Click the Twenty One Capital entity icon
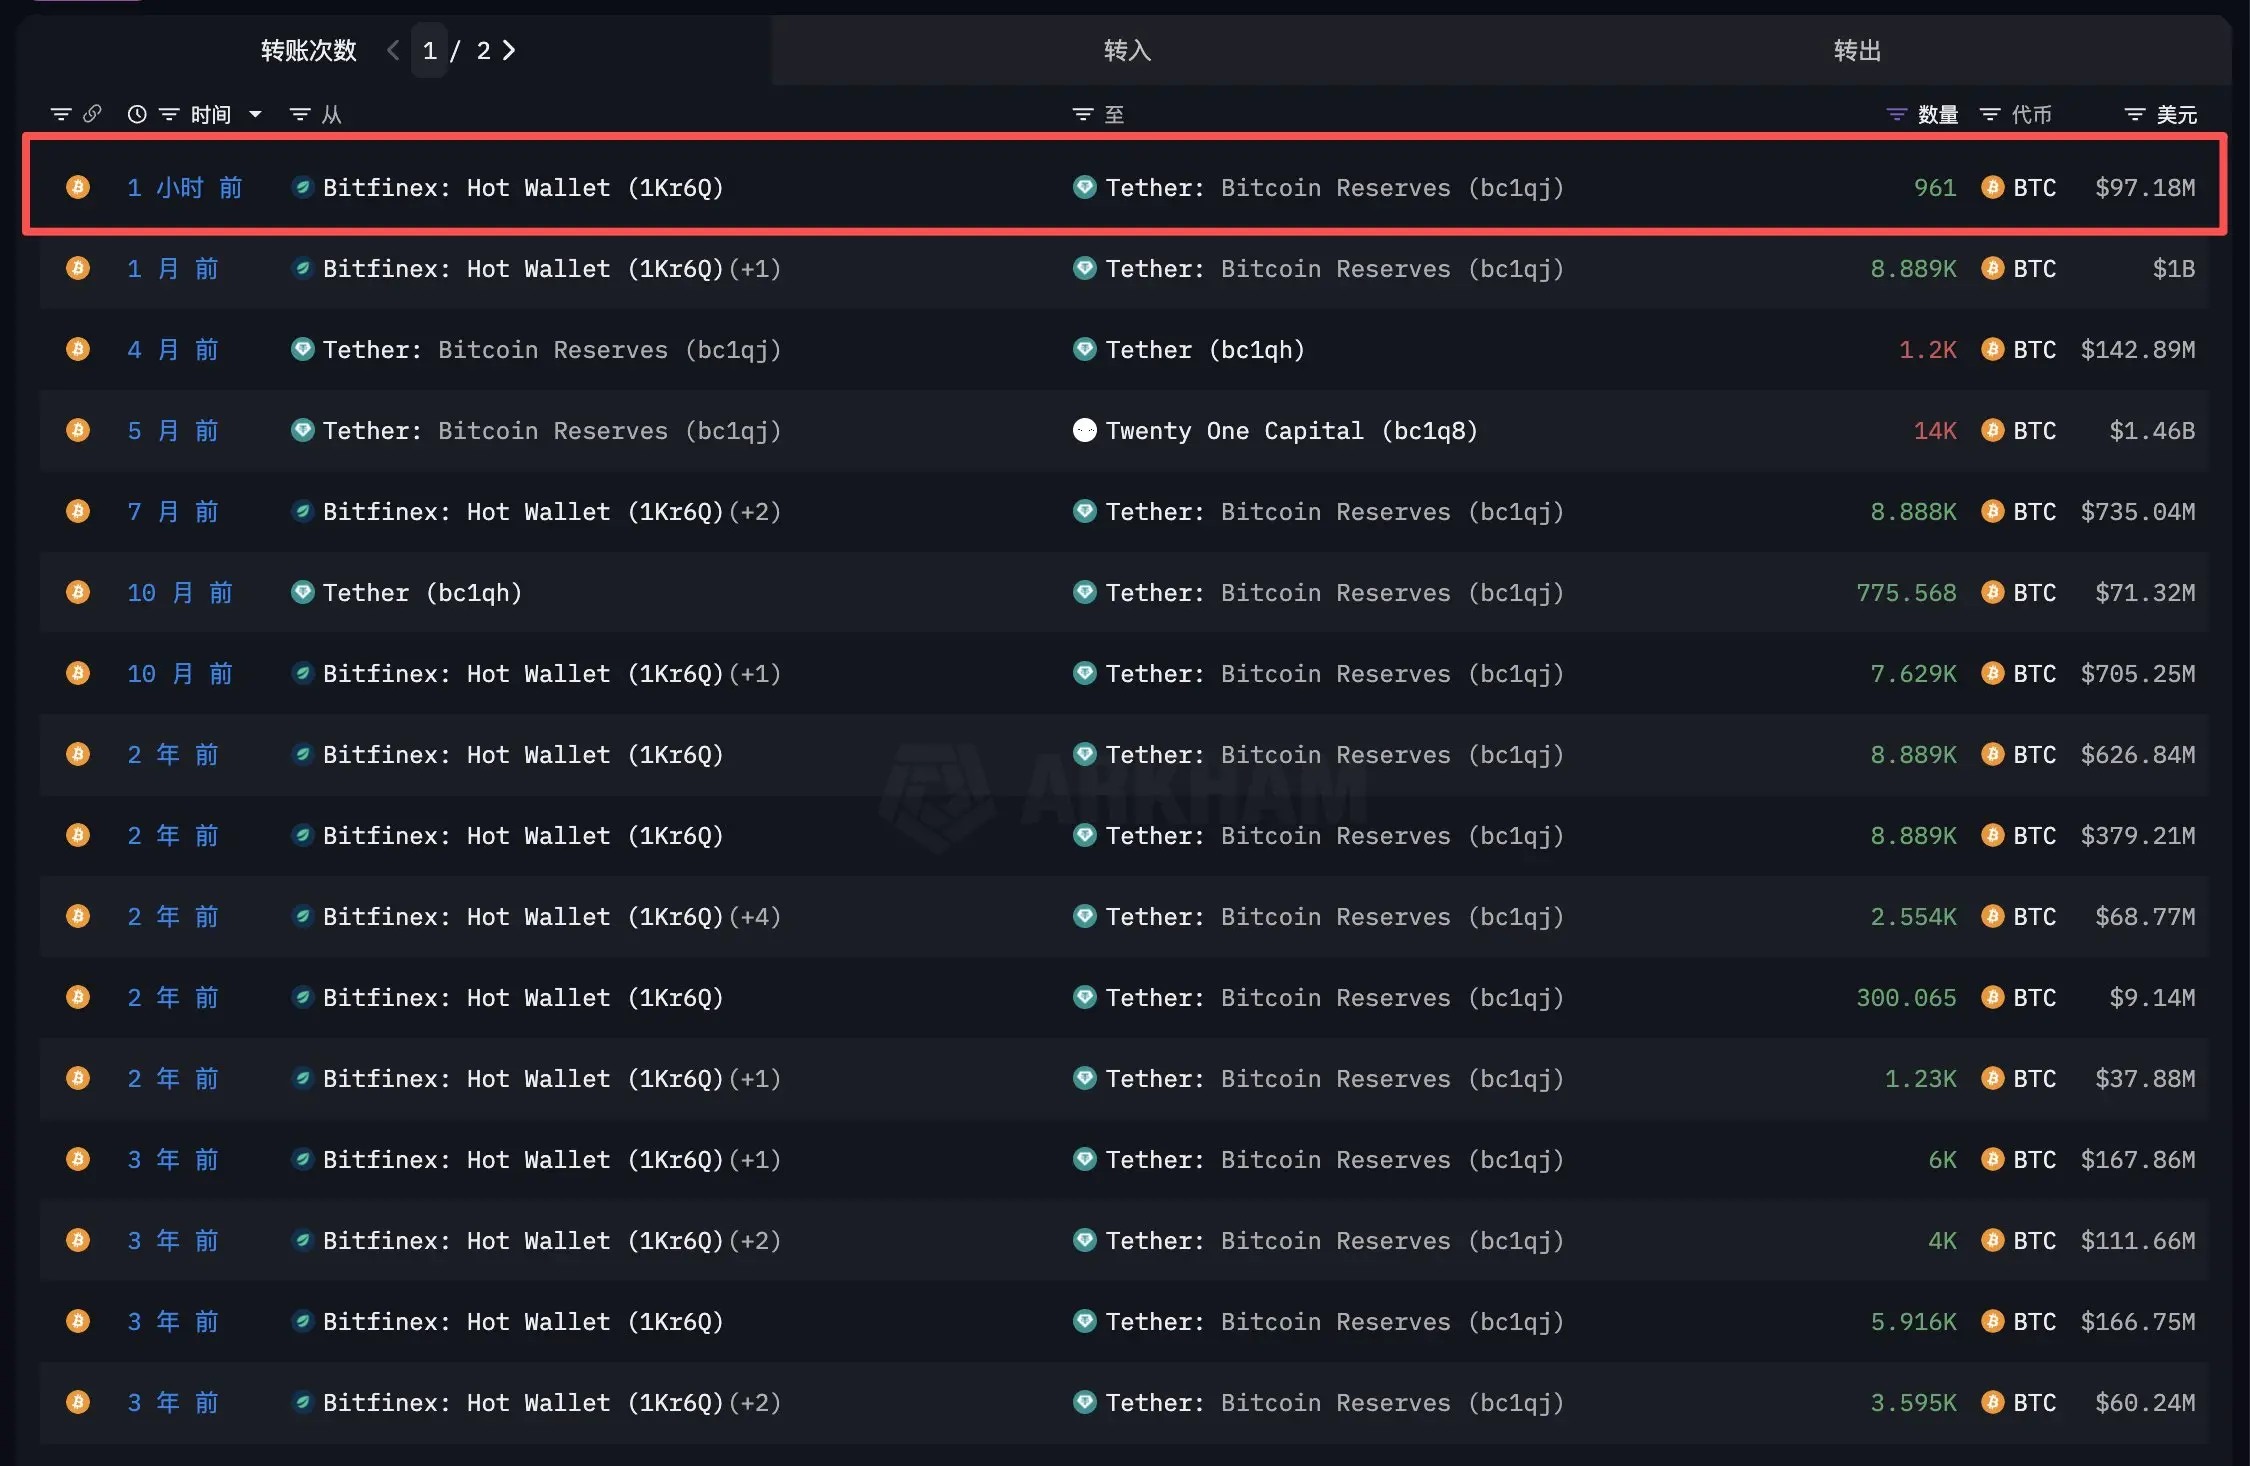This screenshot has height=1466, width=2250. 1084,430
